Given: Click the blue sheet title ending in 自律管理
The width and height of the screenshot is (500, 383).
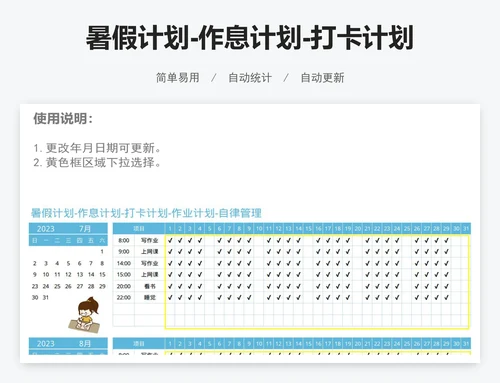Looking at the screenshot, I should 146,213.
